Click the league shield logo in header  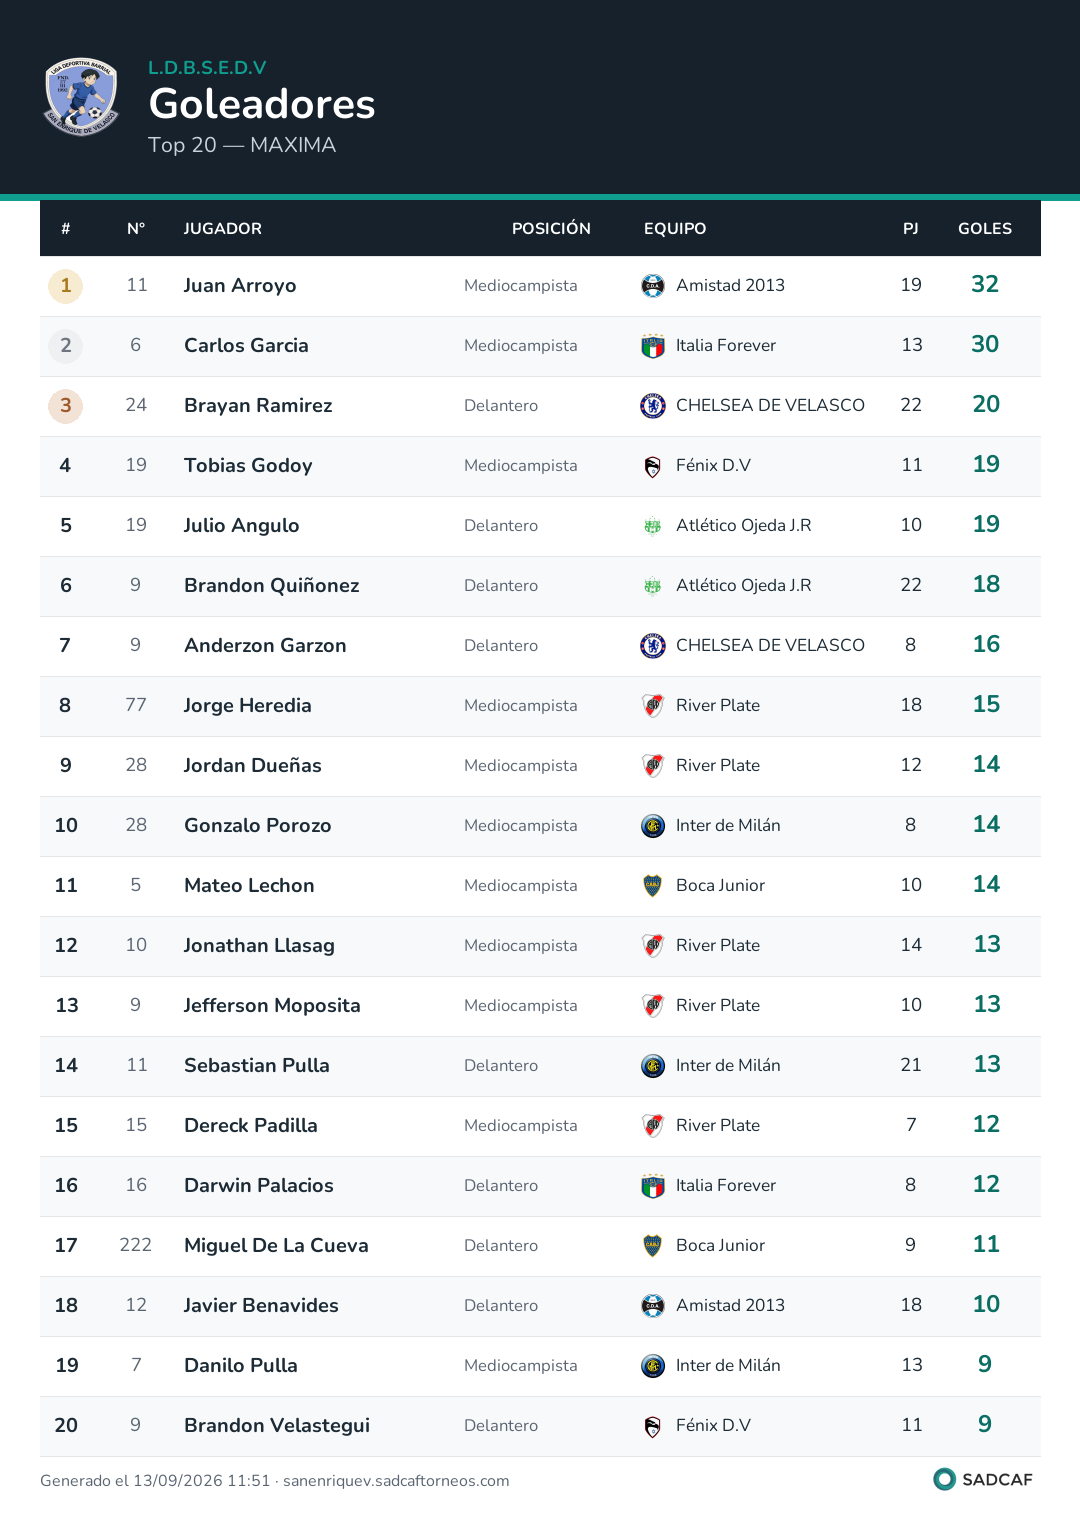coord(81,97)
